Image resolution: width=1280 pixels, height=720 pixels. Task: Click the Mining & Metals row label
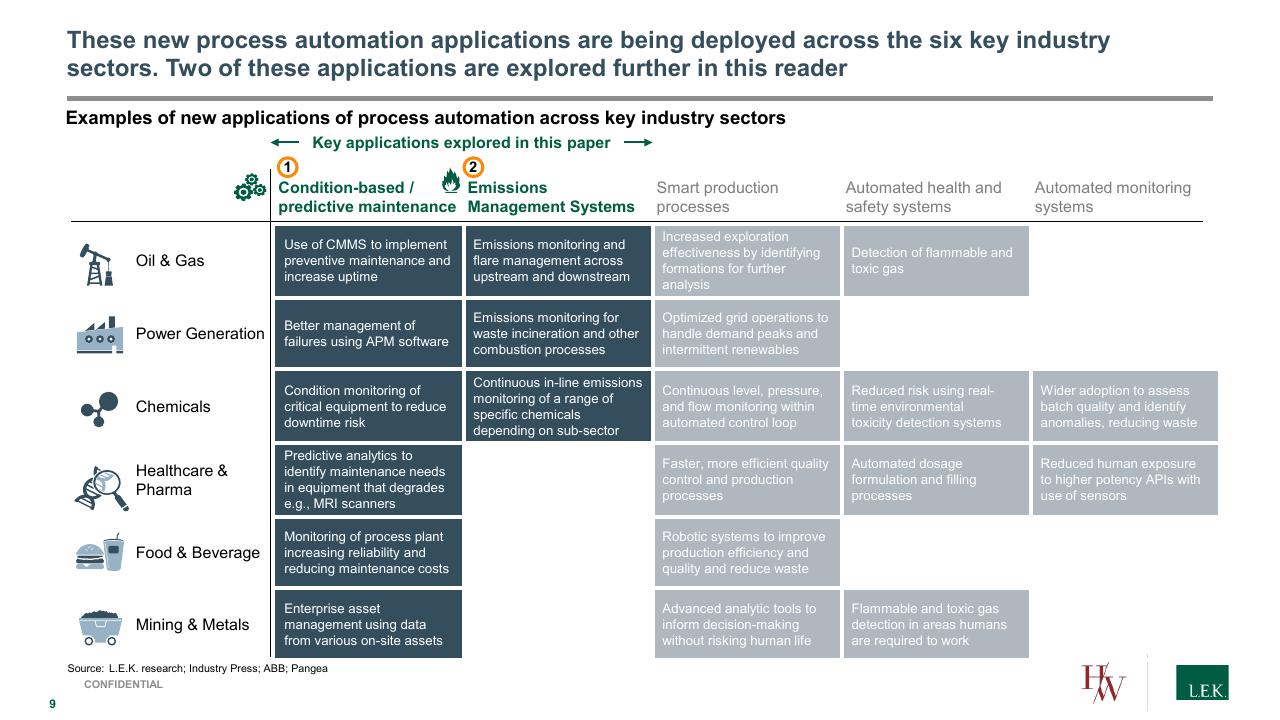click(x=192, y=625)
